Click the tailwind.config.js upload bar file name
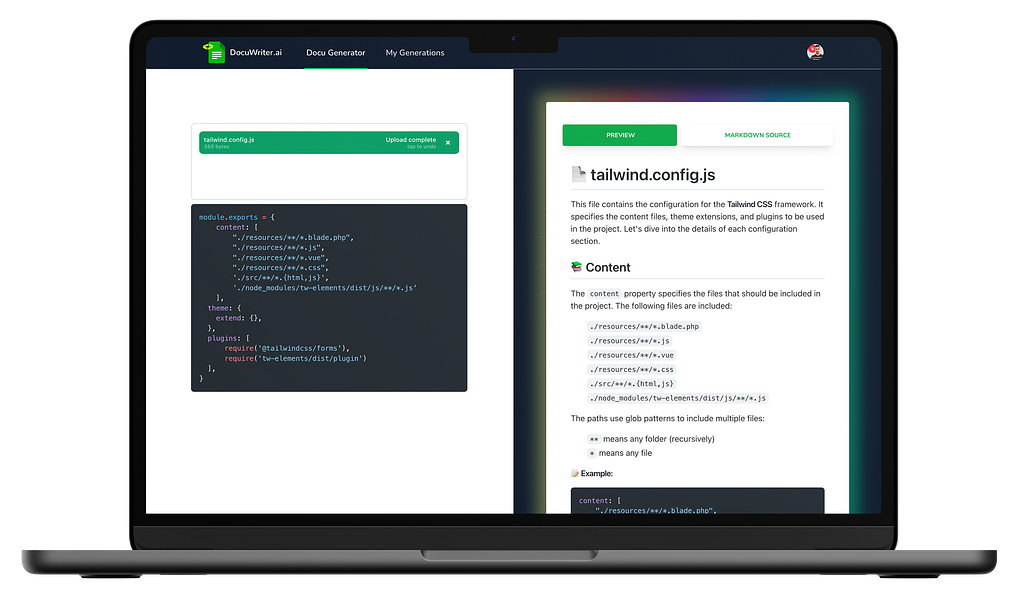The height and width of the screenshot is (600, 1018). [x=229, y=140]
